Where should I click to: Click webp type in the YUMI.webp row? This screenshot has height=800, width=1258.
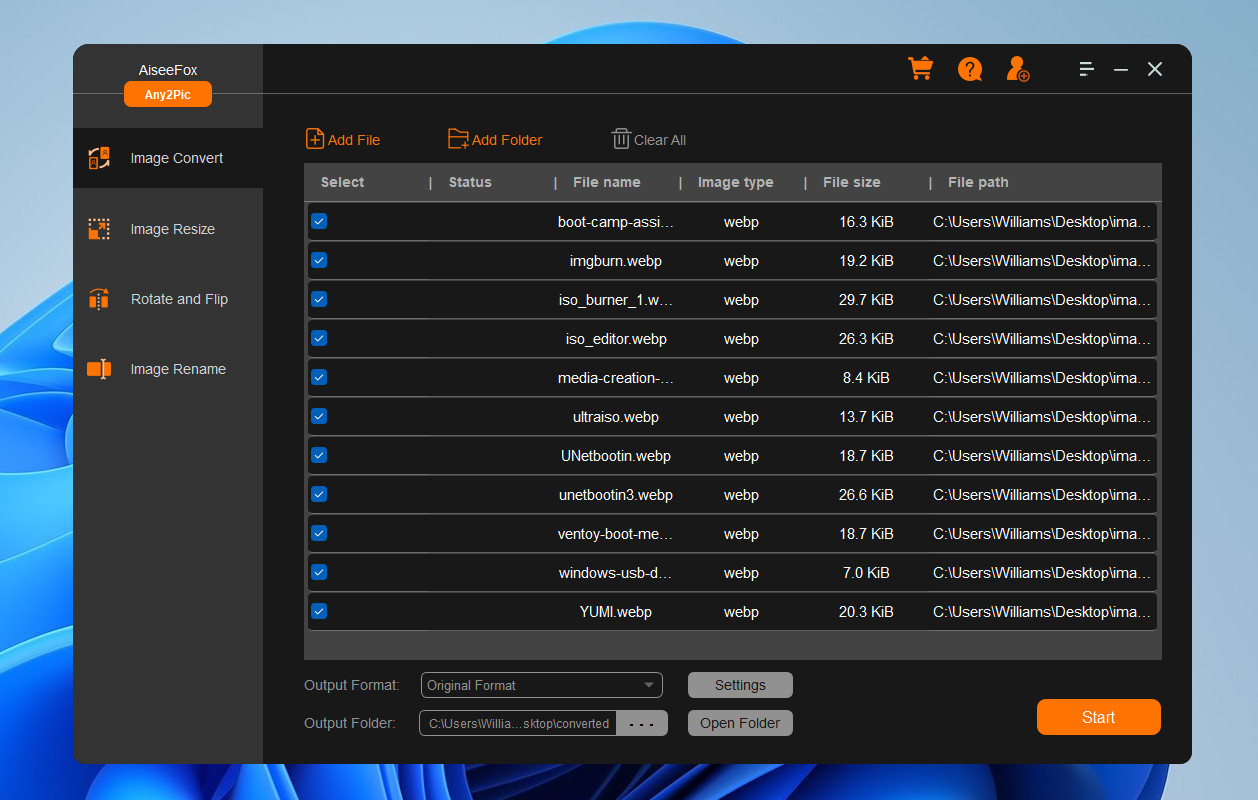pos(741,612)
